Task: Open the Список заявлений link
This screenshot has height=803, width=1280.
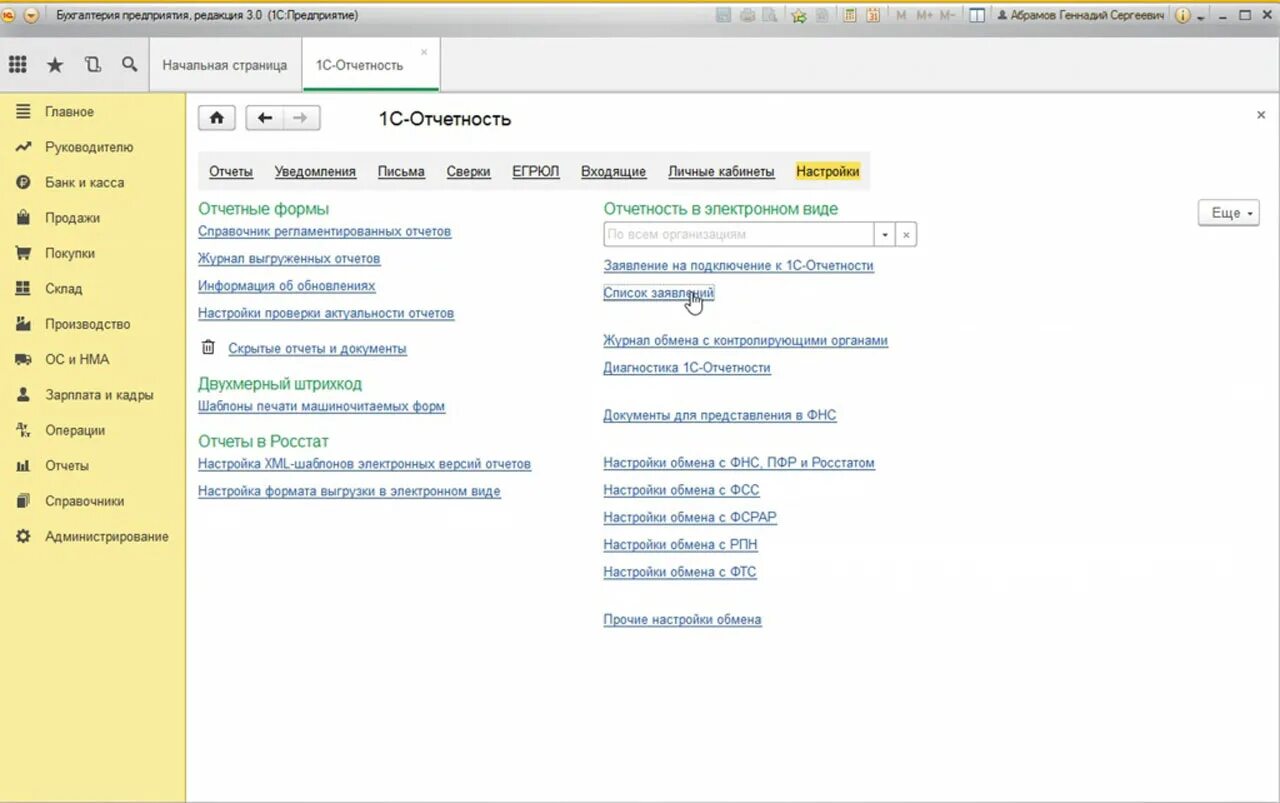Action: click(x=659, y=293)
